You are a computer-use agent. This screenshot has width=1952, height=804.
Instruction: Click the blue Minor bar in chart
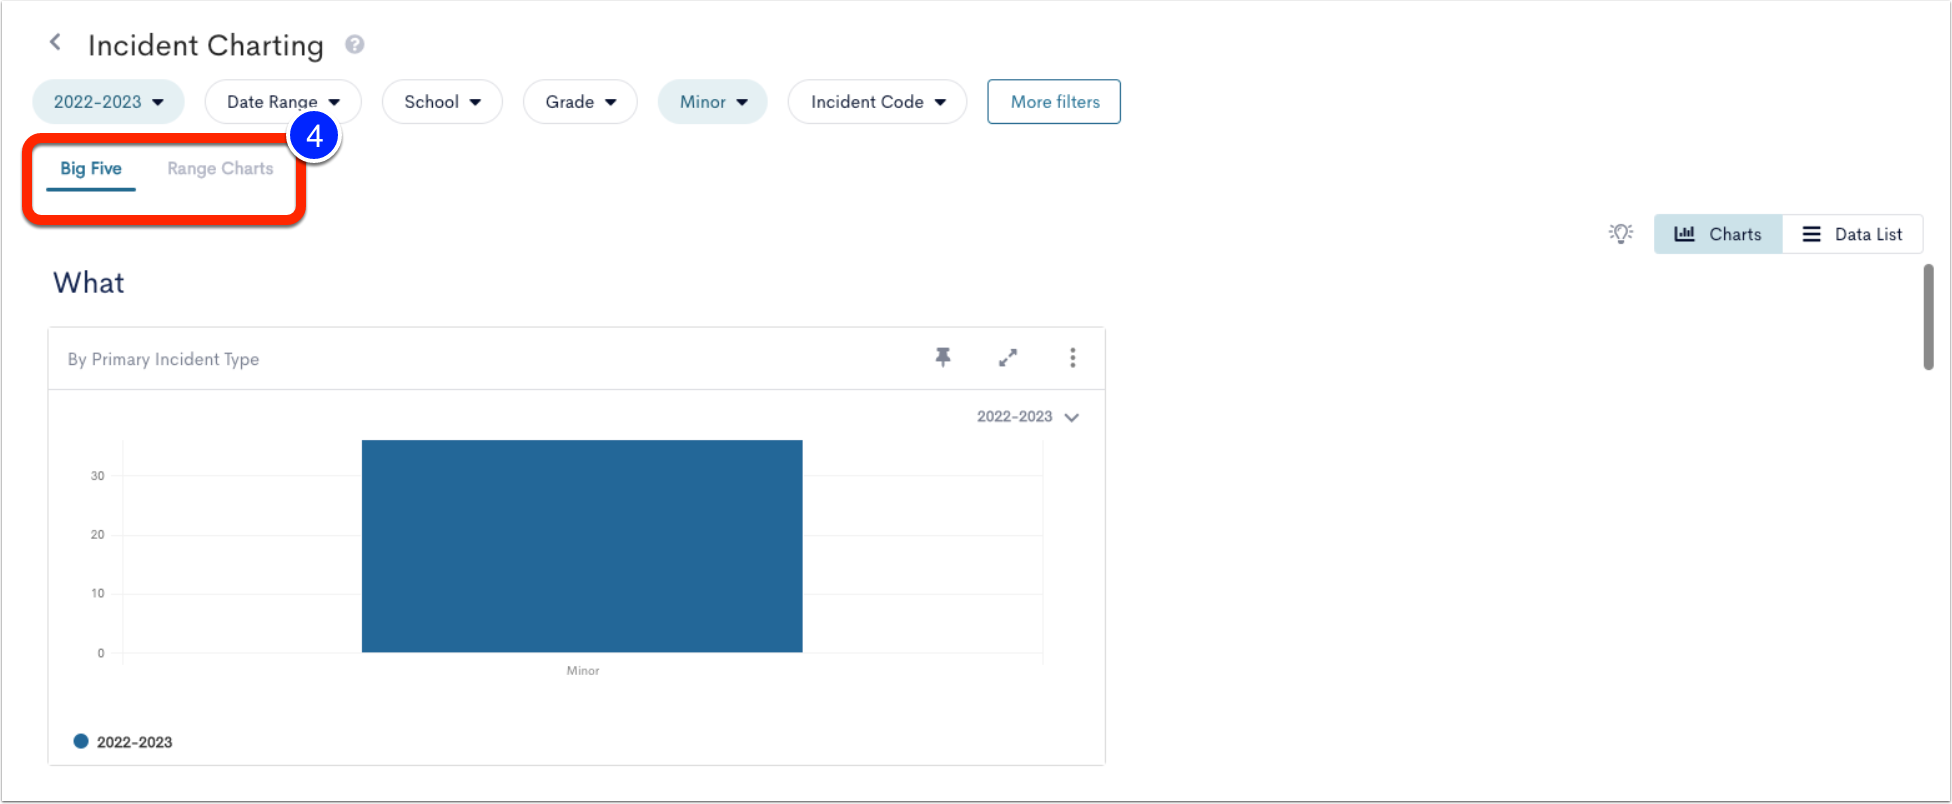coord(582,546)
